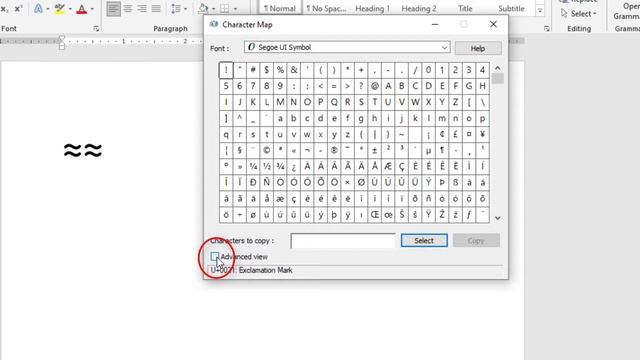Image resolution: width=640 pixels, height=360 pixels.
Task: Apply the No Spacing style
Action: click(x=326, y=8)
